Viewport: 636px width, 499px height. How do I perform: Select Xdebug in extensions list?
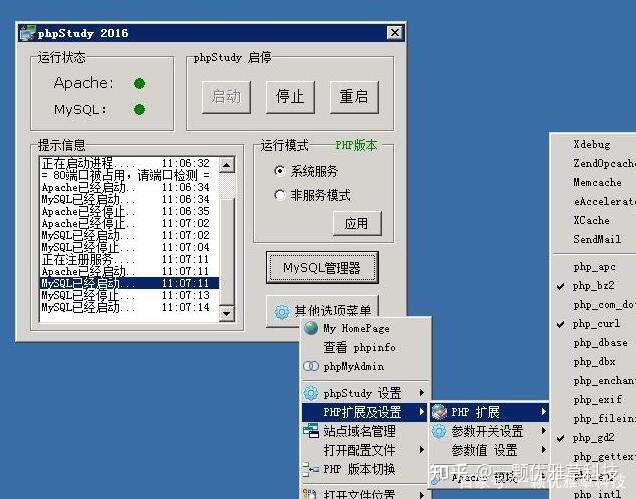[593, 144]
